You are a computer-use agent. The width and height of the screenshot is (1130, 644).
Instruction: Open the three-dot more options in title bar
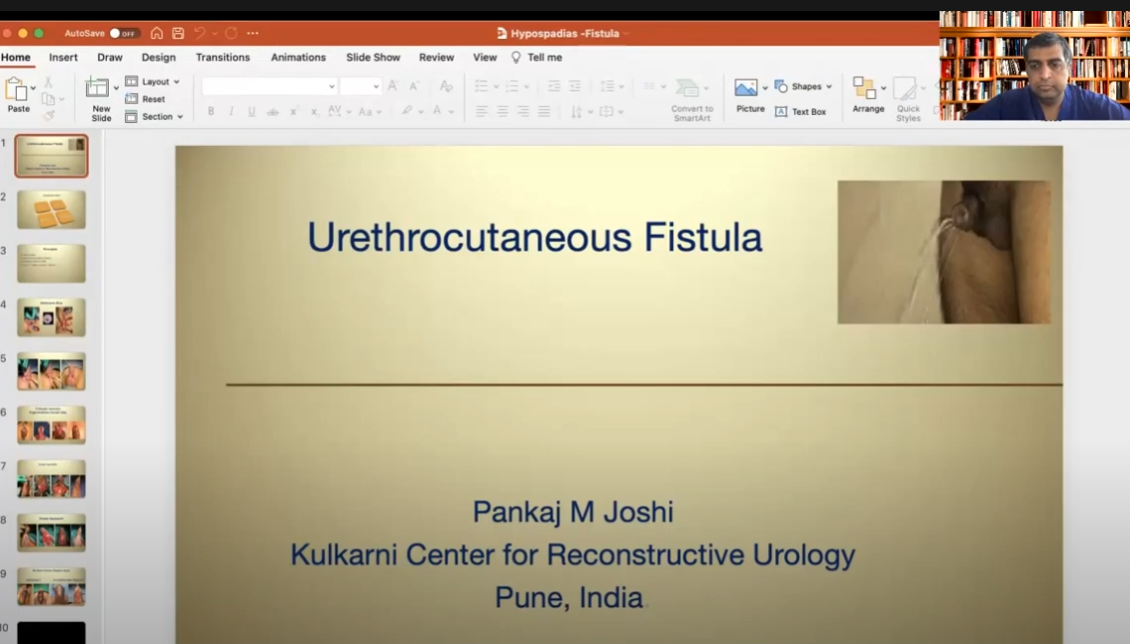pos(252,33)
